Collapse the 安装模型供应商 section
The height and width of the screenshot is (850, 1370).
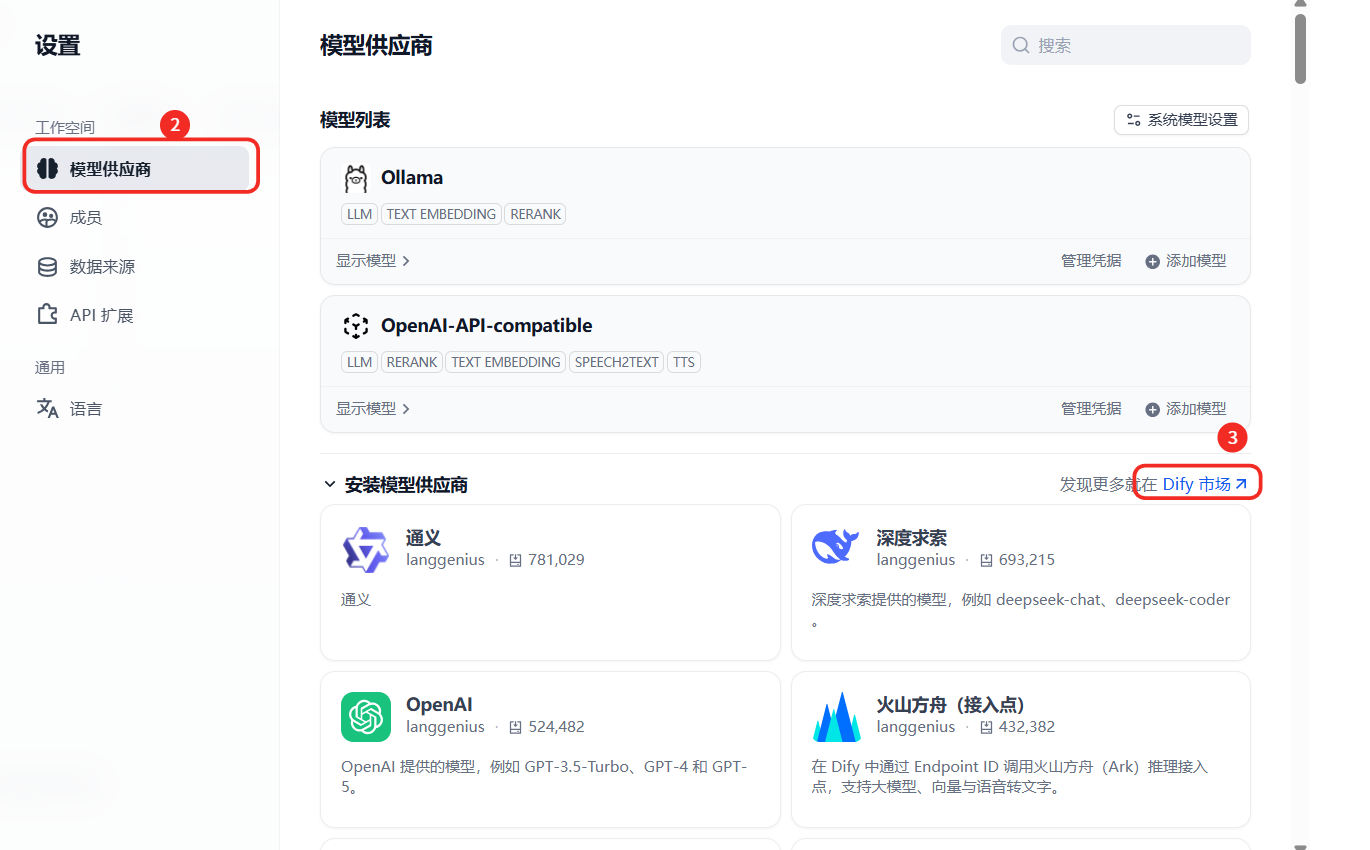[x=330, y=484]
